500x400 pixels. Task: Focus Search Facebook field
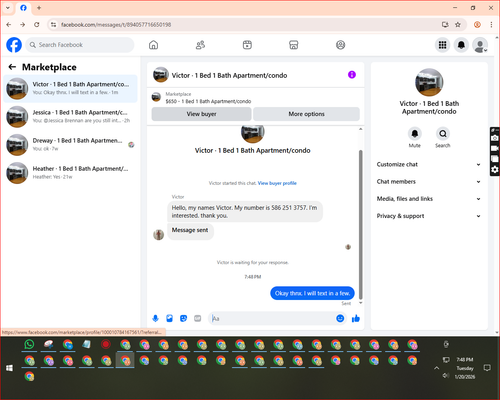(x=80, y=45)
